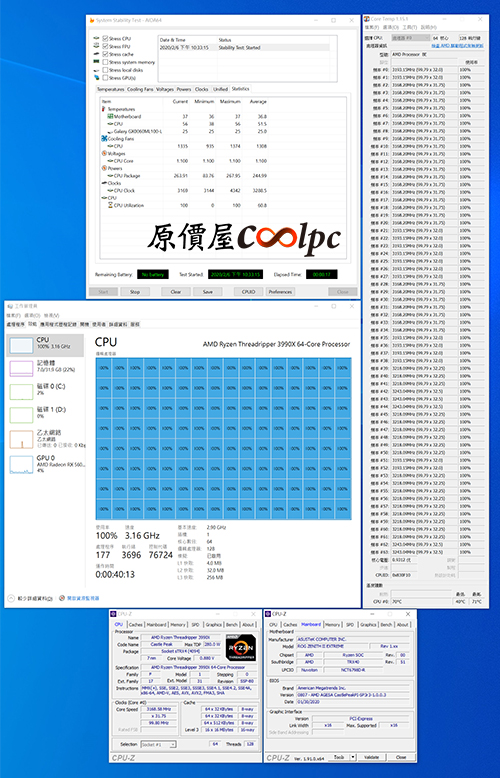Image resolution: width=500 pixels, height=778 pixels.
Task: Click the Stop button in AIDA64
Action: point(135,292)
